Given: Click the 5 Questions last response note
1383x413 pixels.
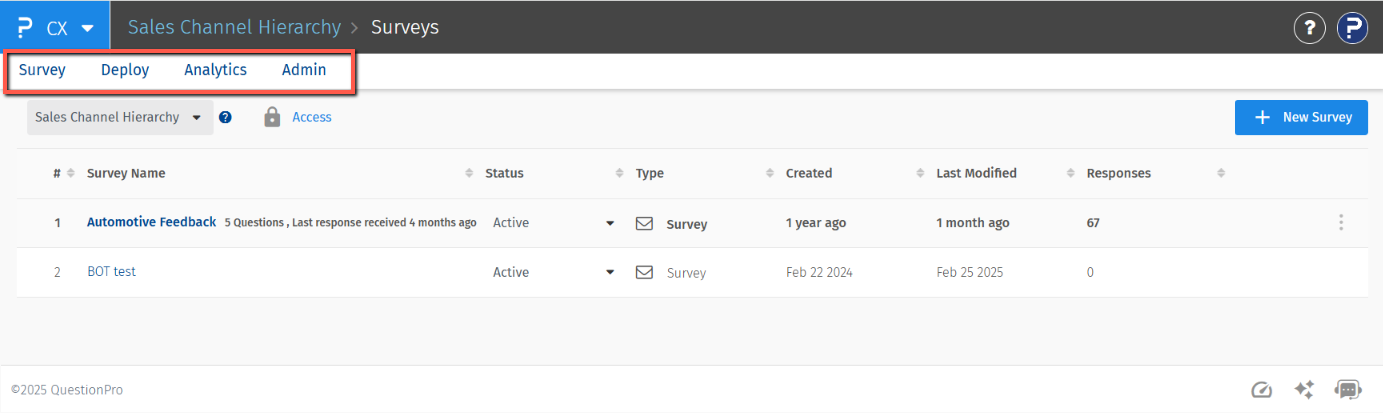Looking at the screenshot, I should 350,223.
